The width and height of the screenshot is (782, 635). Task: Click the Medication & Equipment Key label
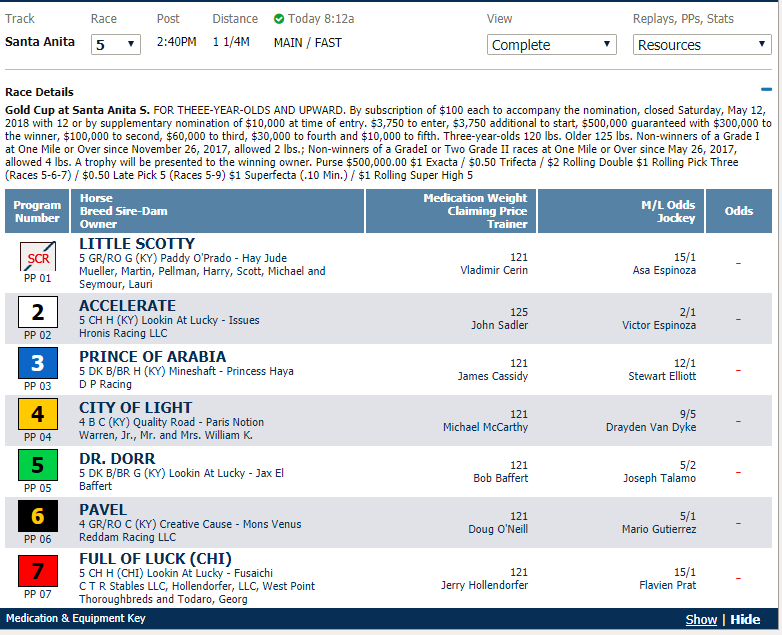(x=75, y=619)
